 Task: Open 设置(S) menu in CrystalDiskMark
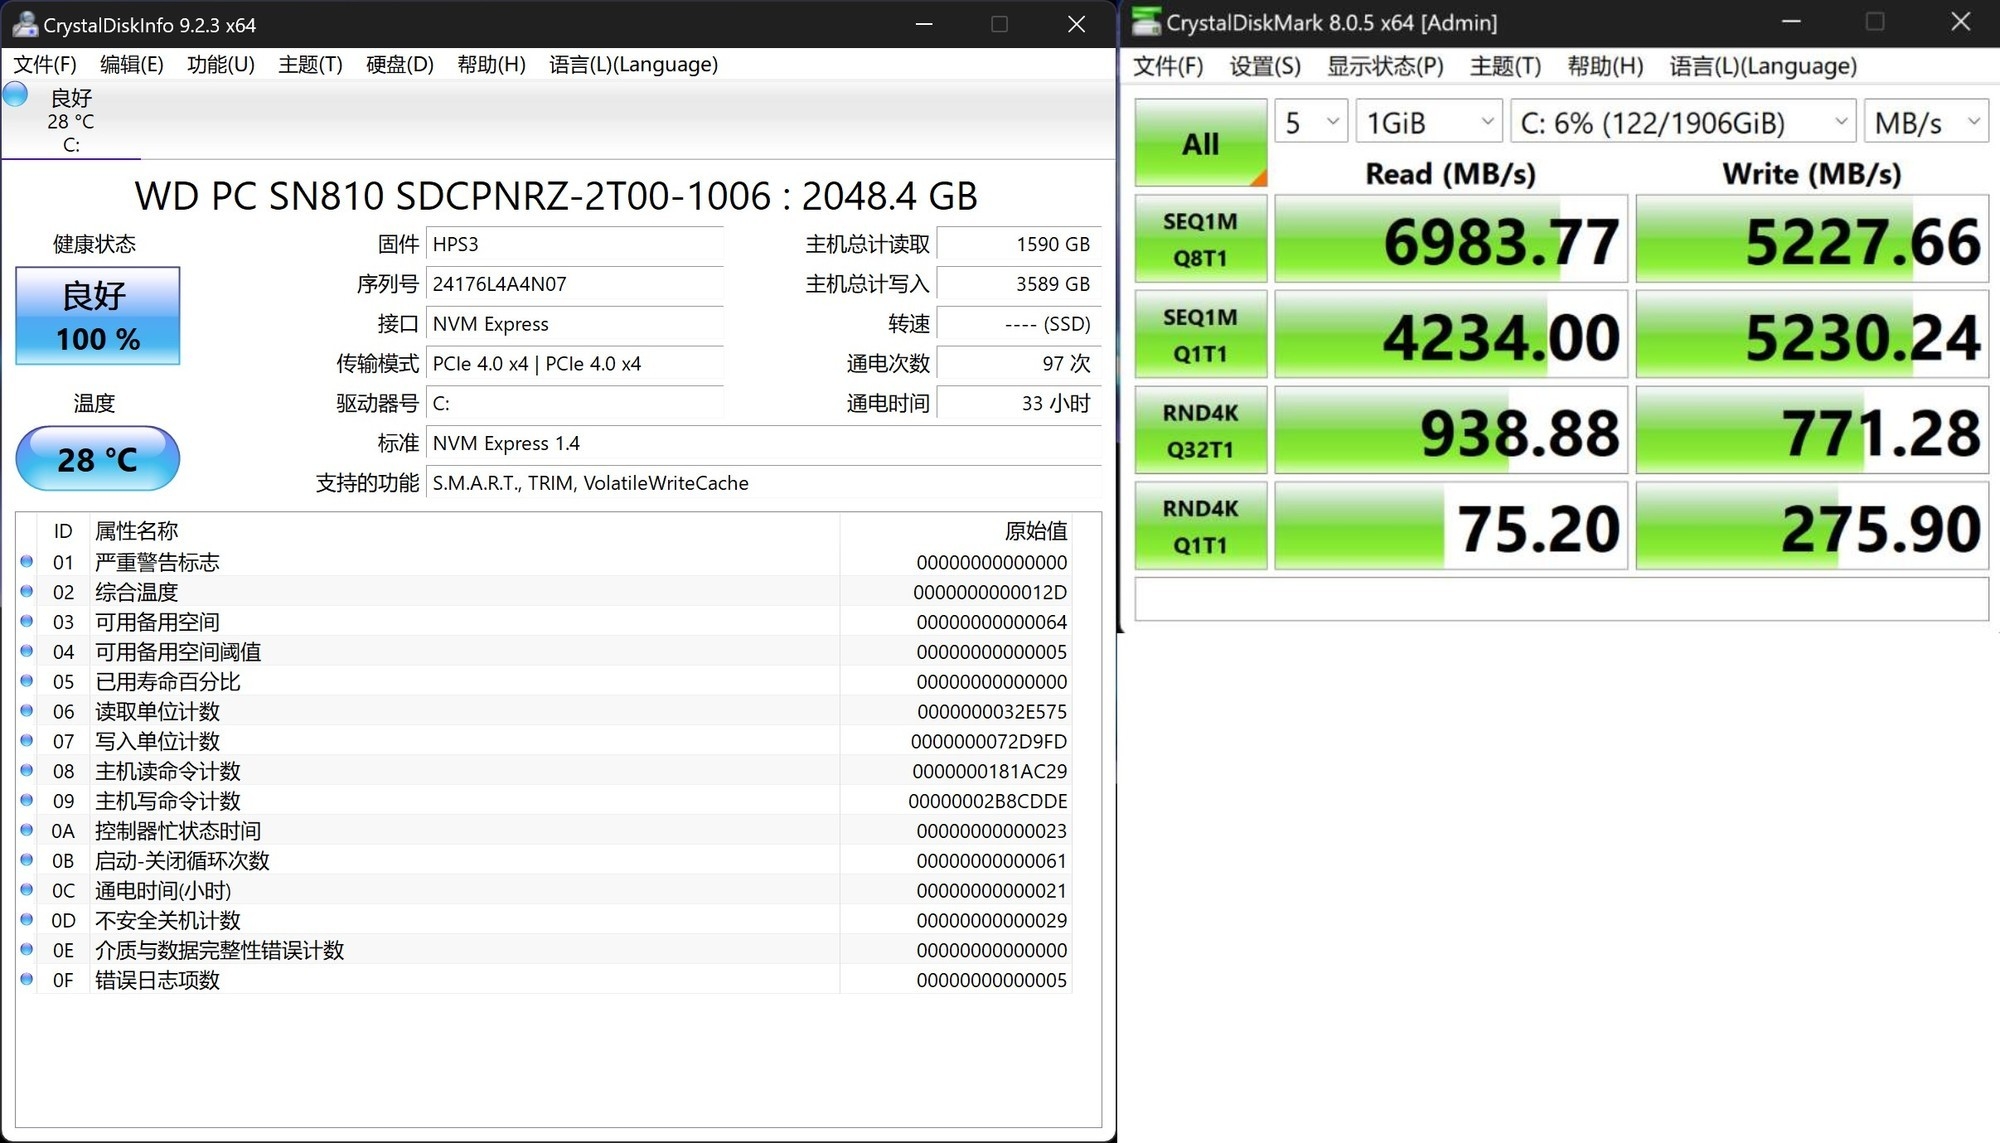pyautogui.click(x=1265, y=66)
